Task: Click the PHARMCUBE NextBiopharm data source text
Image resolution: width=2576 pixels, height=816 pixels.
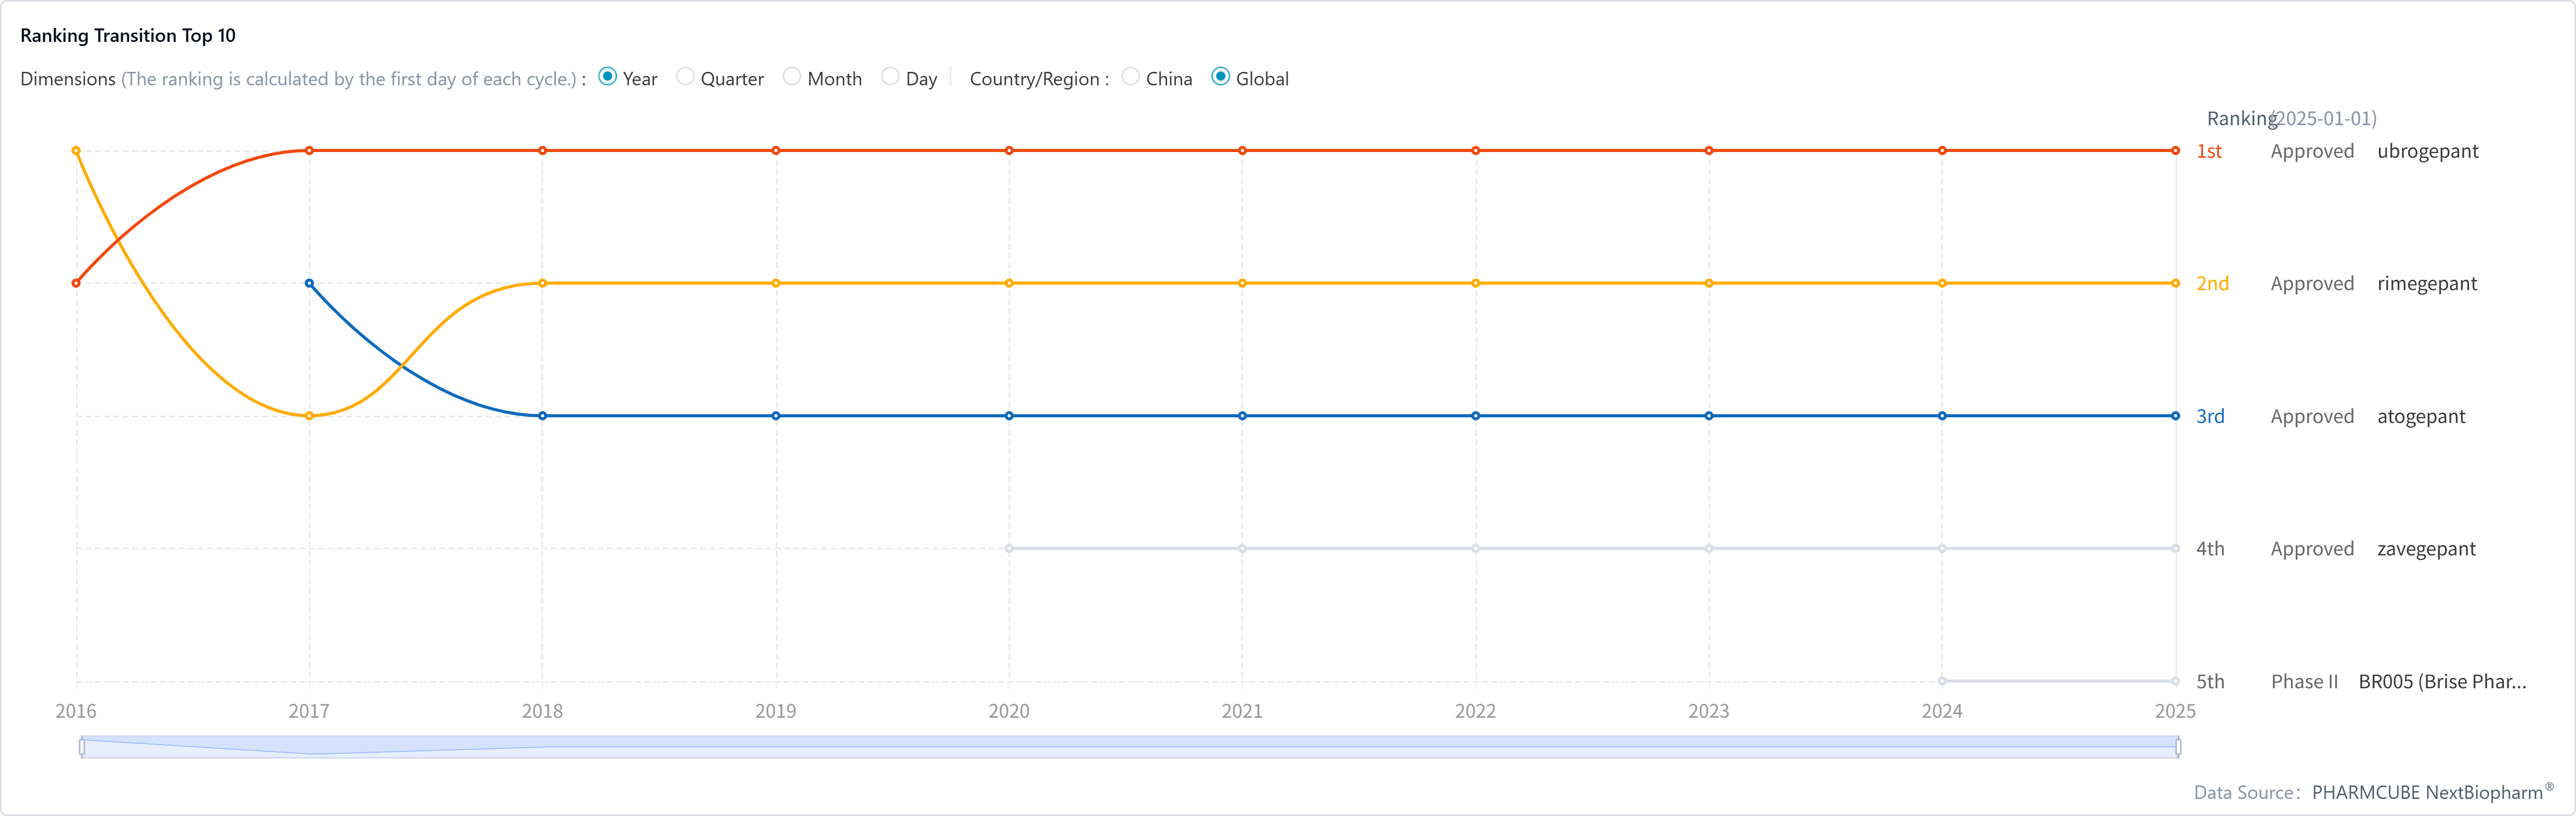Action: point(2427,793)
